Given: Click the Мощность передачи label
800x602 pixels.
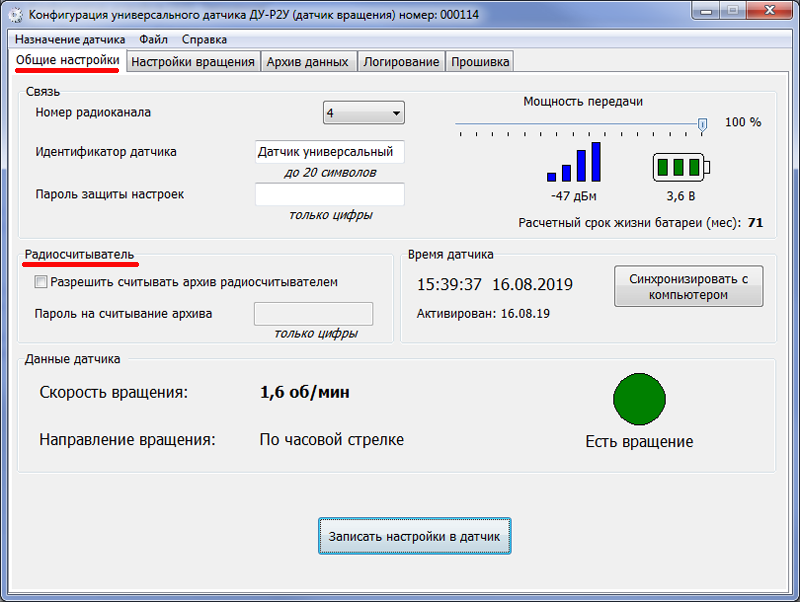Looking at the screenshot, I should (x=583, y=102).
